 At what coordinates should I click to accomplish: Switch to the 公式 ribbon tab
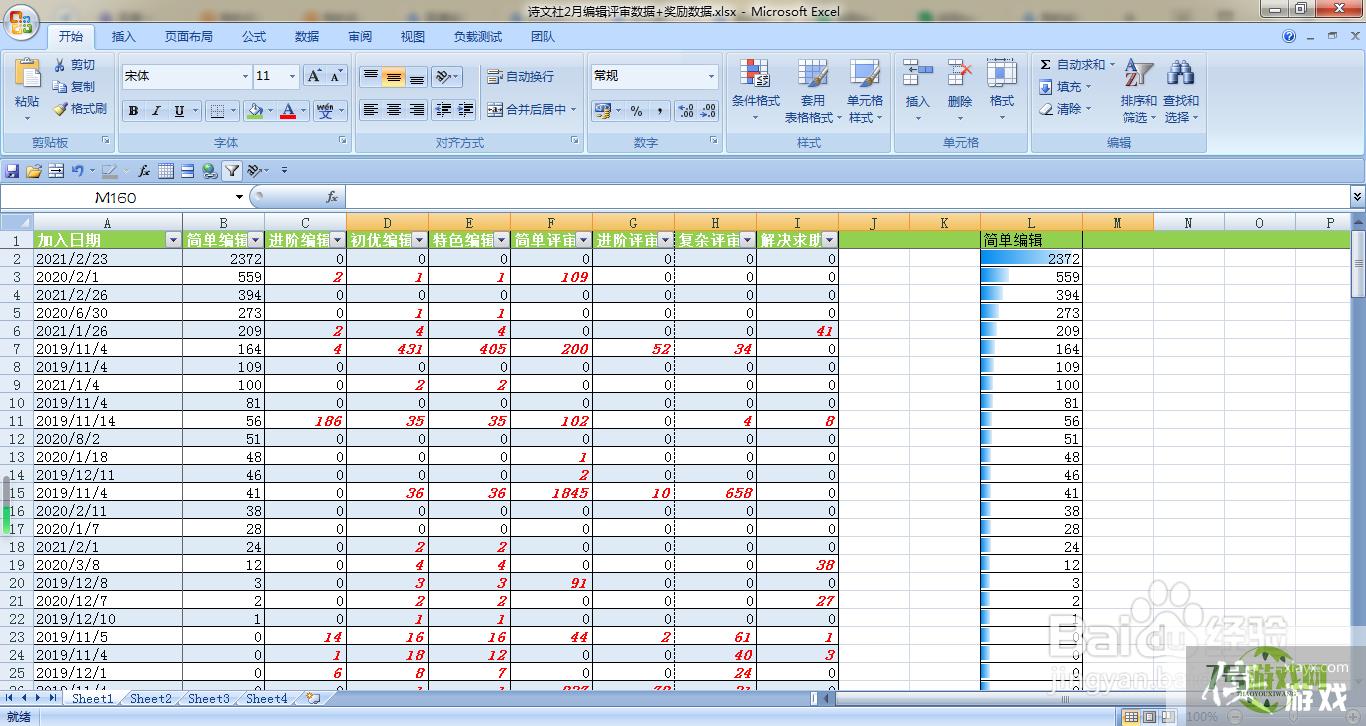[x=254, y=37]
